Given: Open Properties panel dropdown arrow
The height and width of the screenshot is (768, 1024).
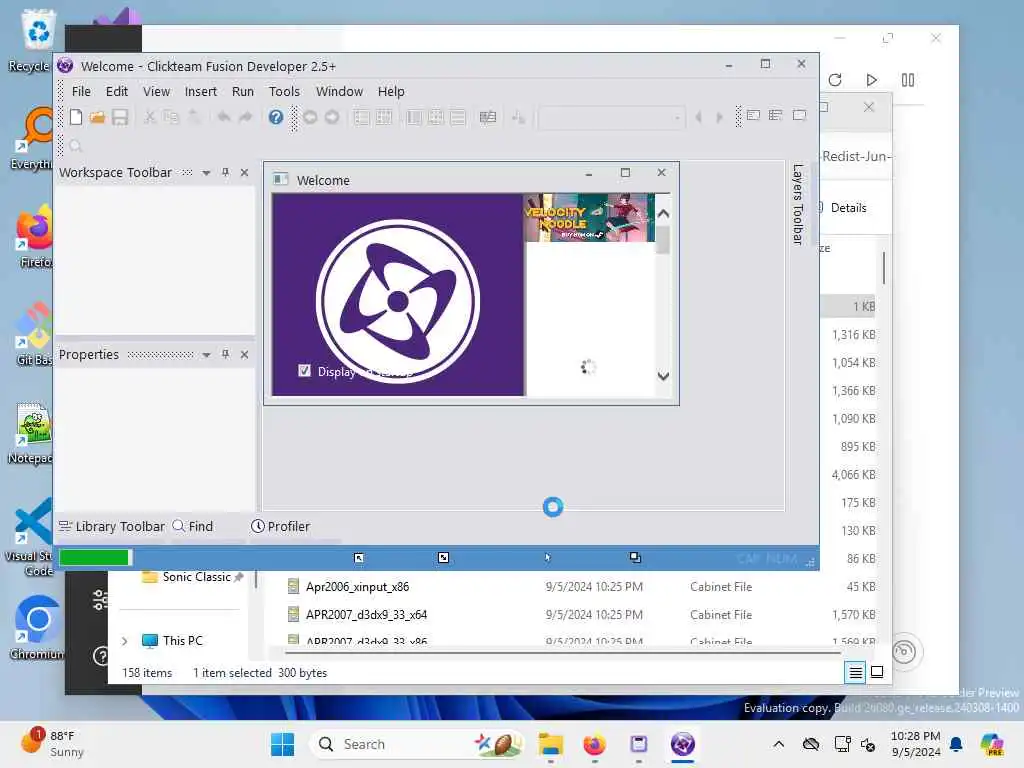Looking at the screenshot, I should coord(206,355).
